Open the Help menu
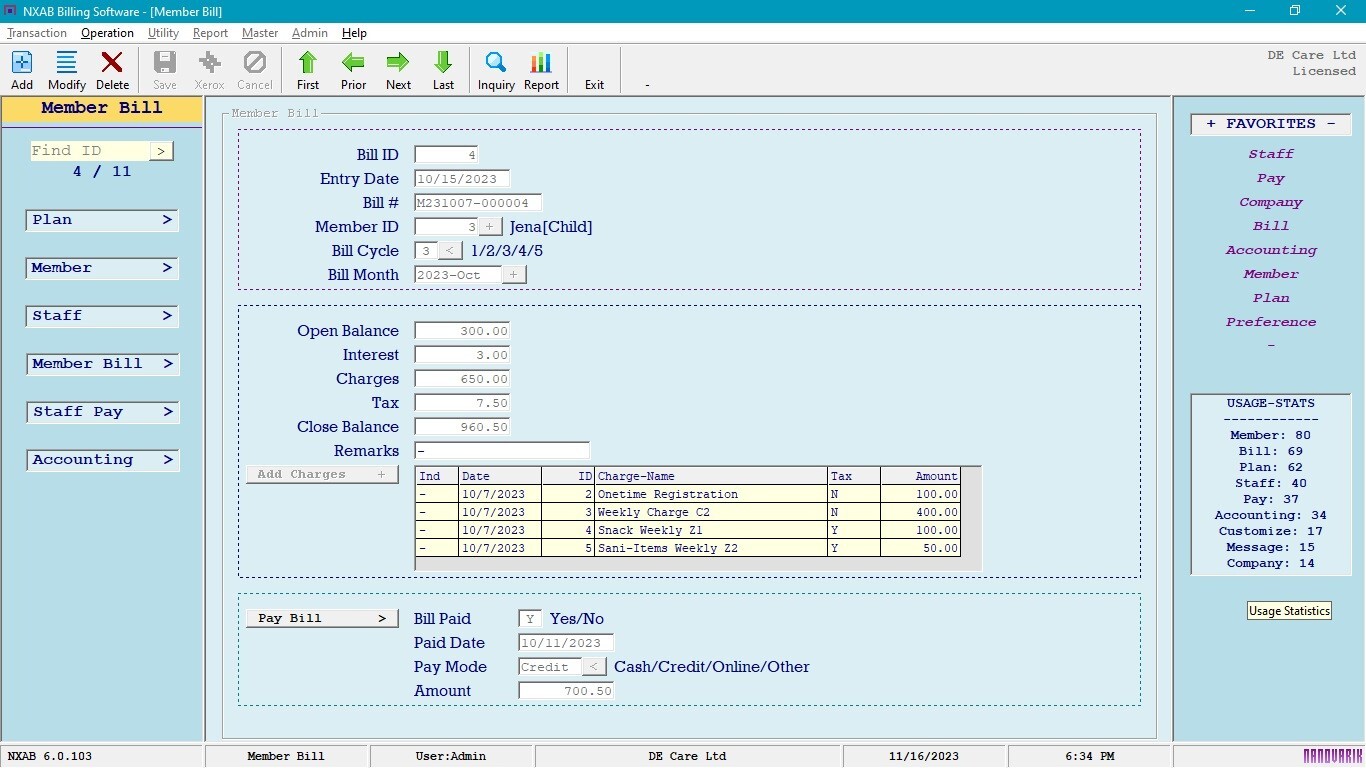This screenshot has height=768, width=1366. pyautogui.click(x=354, y=33)
